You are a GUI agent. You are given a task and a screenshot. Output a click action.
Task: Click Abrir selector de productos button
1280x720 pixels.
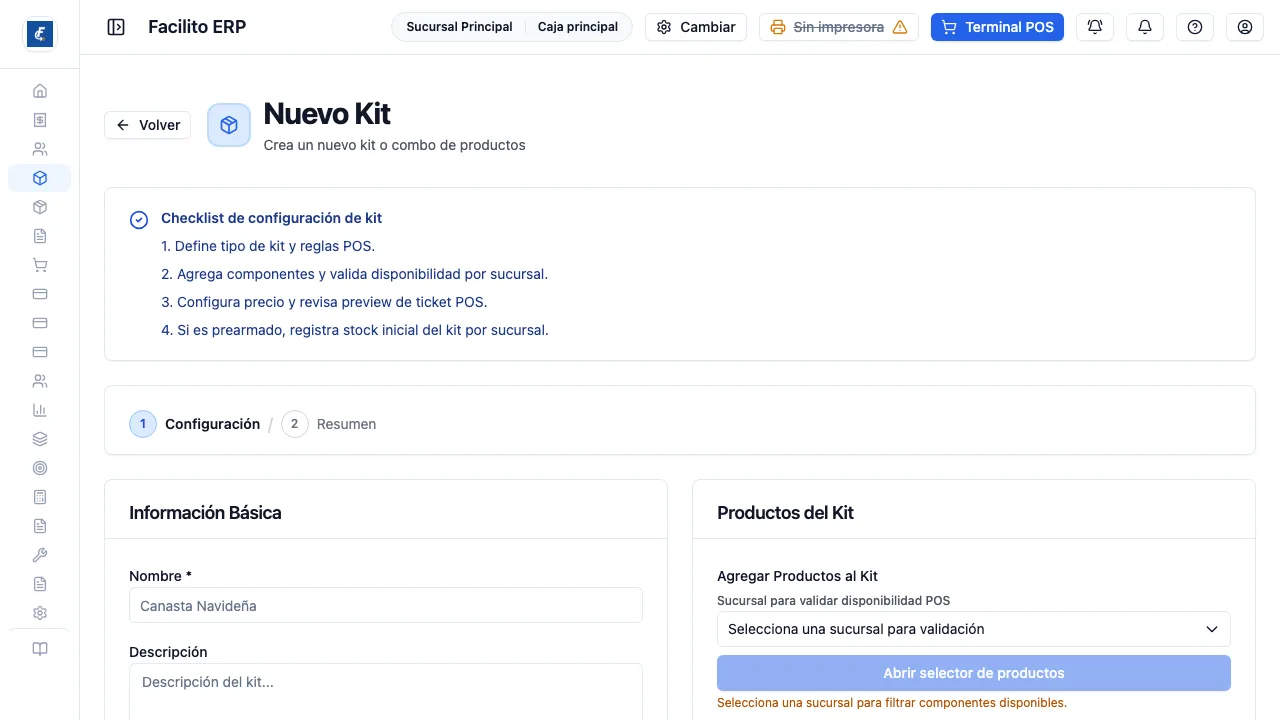coord(974,673)
